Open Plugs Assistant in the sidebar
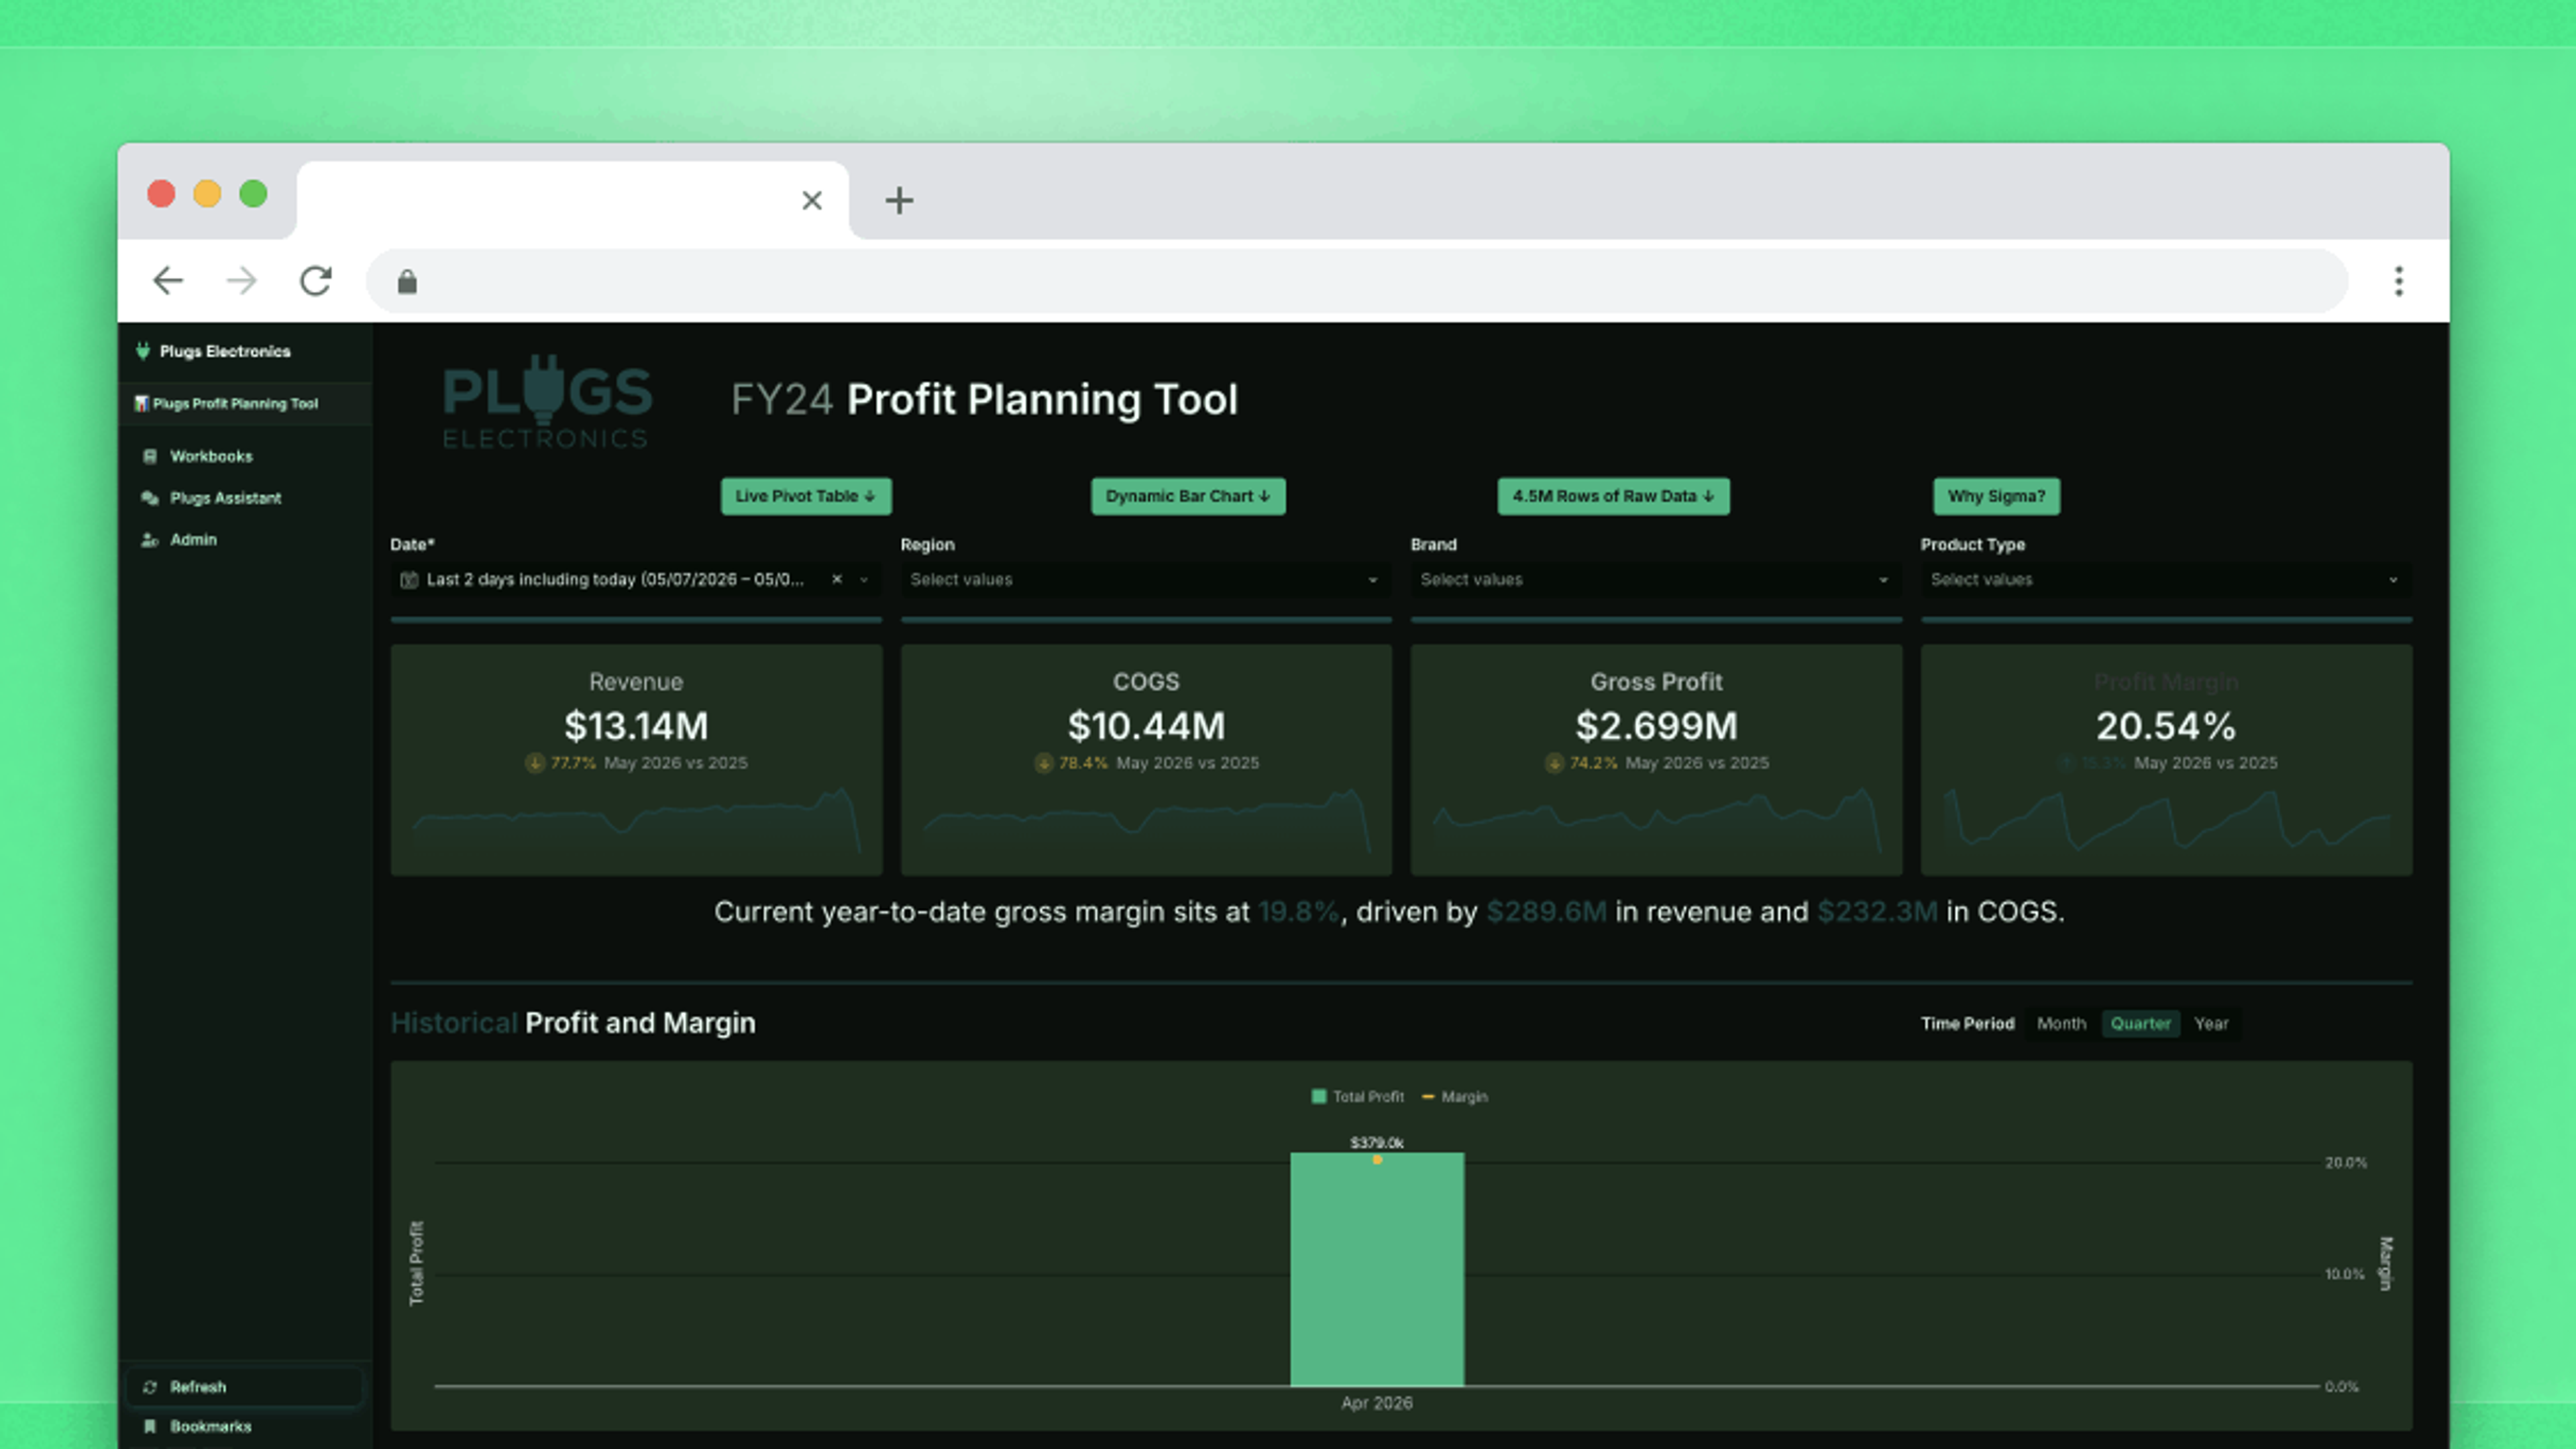This screenshot has width=2576, height=1449. pyautogui.click(x=225, y=498)
